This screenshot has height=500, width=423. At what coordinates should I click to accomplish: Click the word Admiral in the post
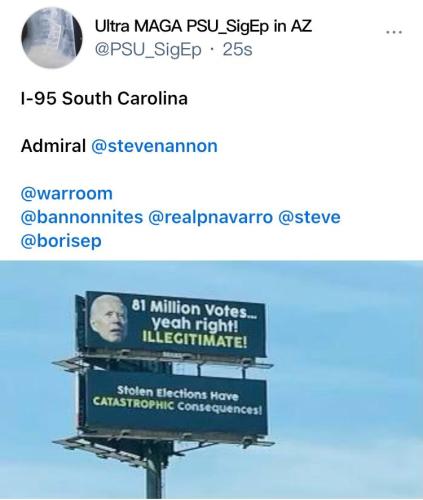pos(53,146)
